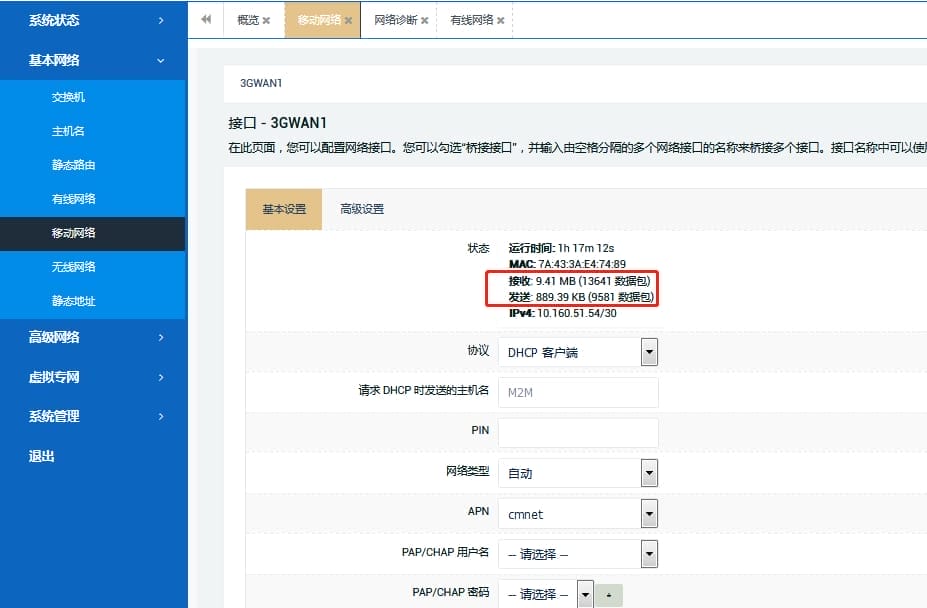Collapse the tab bar using the double-arrow icon
The height and width of the screenshot is (608, 927).
tap(206, 19)
